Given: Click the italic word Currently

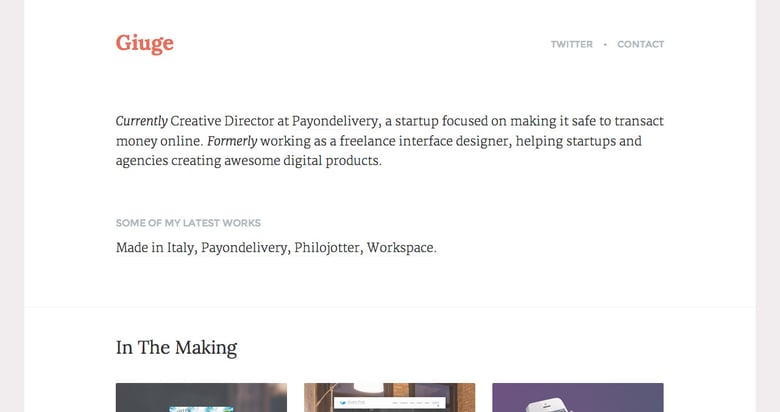Looking at the screenshot, I should click(x=141, y=121).
